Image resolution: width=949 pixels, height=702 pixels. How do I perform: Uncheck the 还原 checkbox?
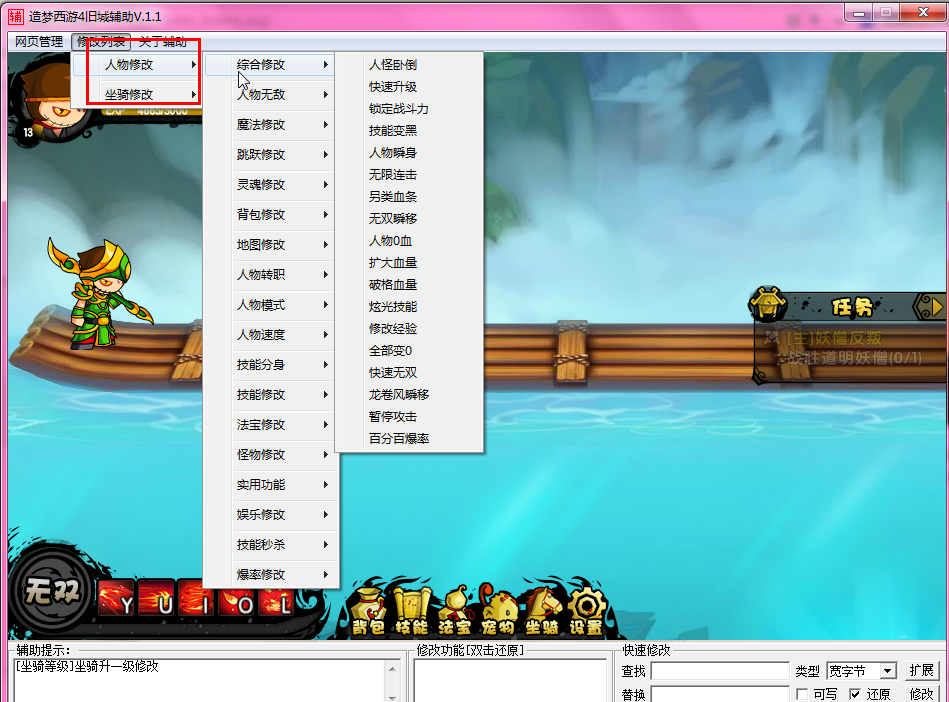(855, 694)
